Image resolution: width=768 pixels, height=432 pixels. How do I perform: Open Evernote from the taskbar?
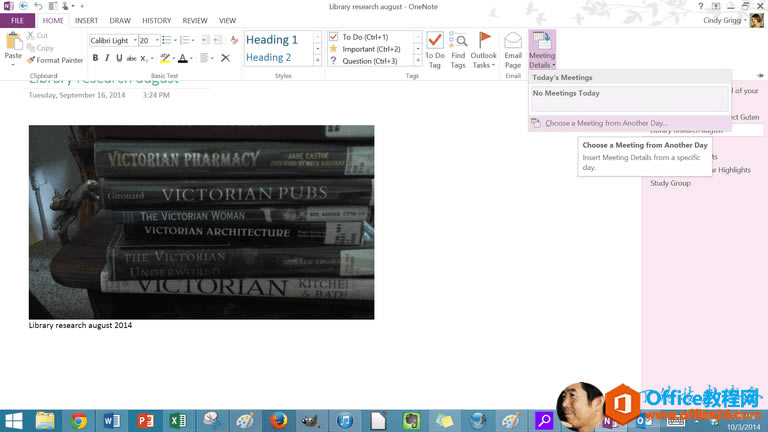[411, 421]
